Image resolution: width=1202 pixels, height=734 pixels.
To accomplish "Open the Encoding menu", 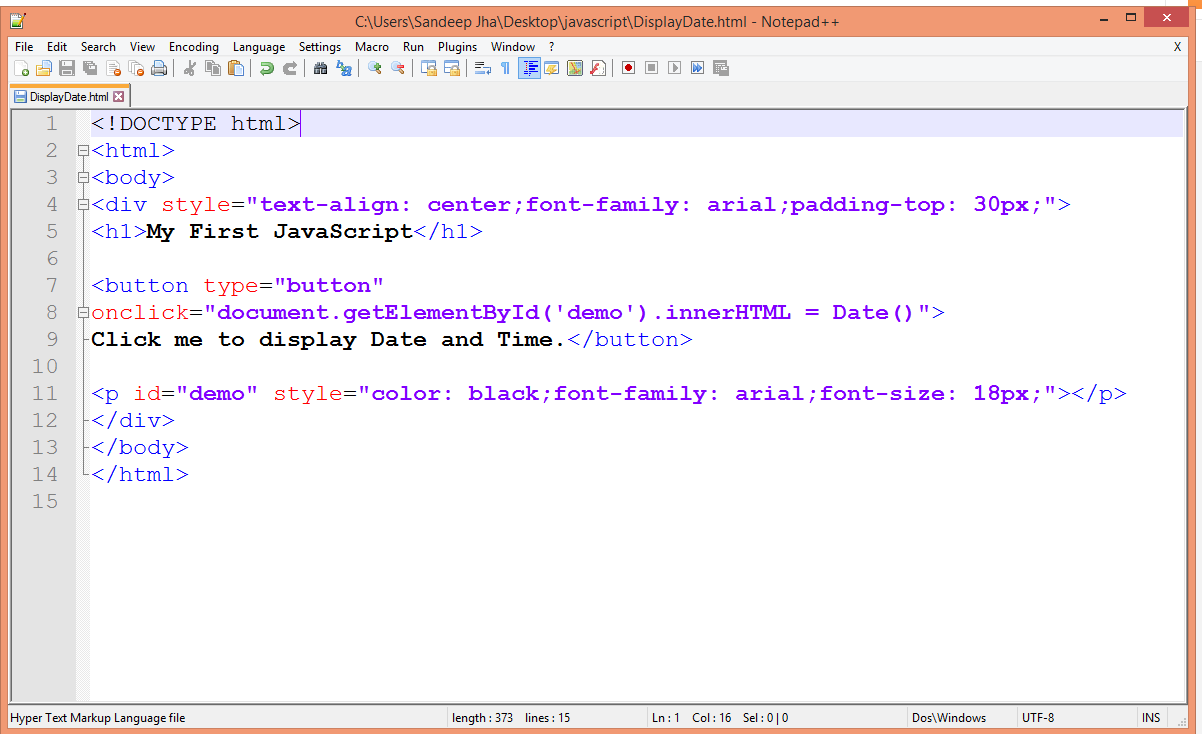I will (193, 46).
